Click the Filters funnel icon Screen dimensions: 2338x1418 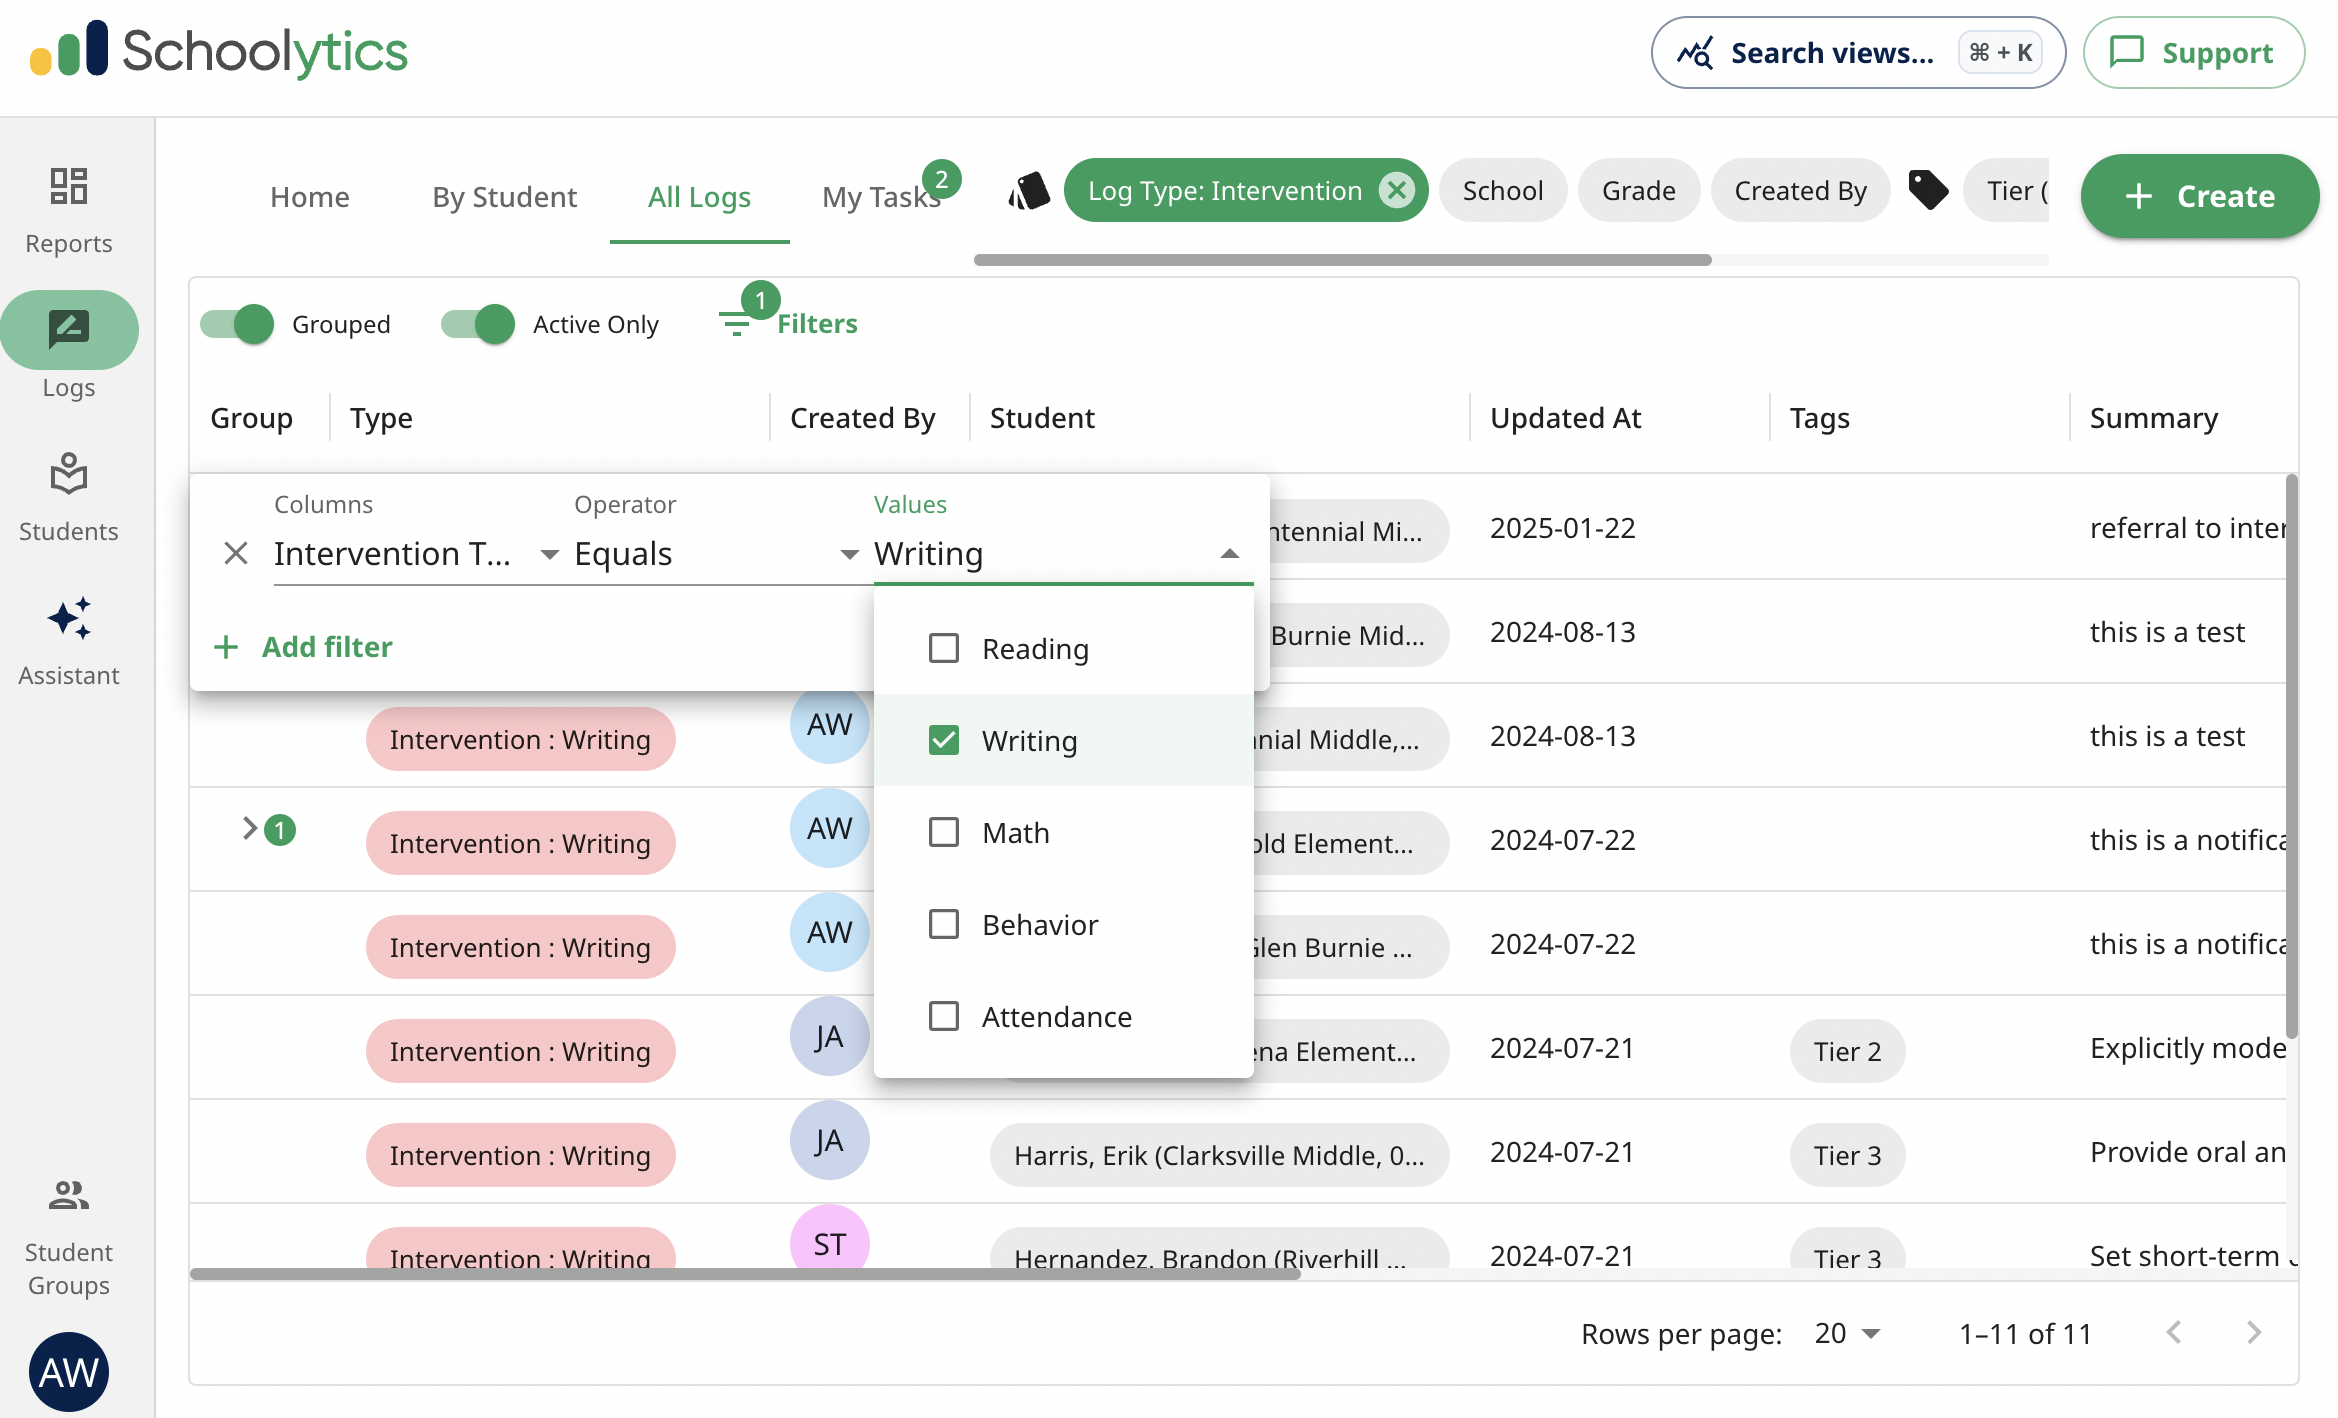point(735,324)
